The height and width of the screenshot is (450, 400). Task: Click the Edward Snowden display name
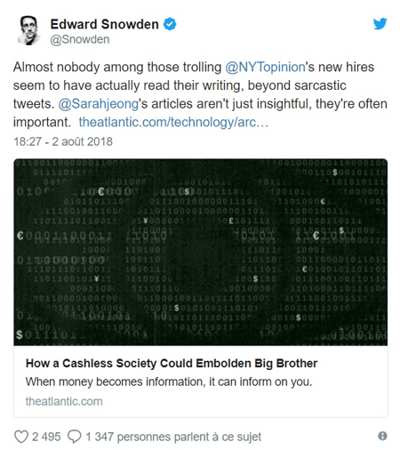[104, 24]
